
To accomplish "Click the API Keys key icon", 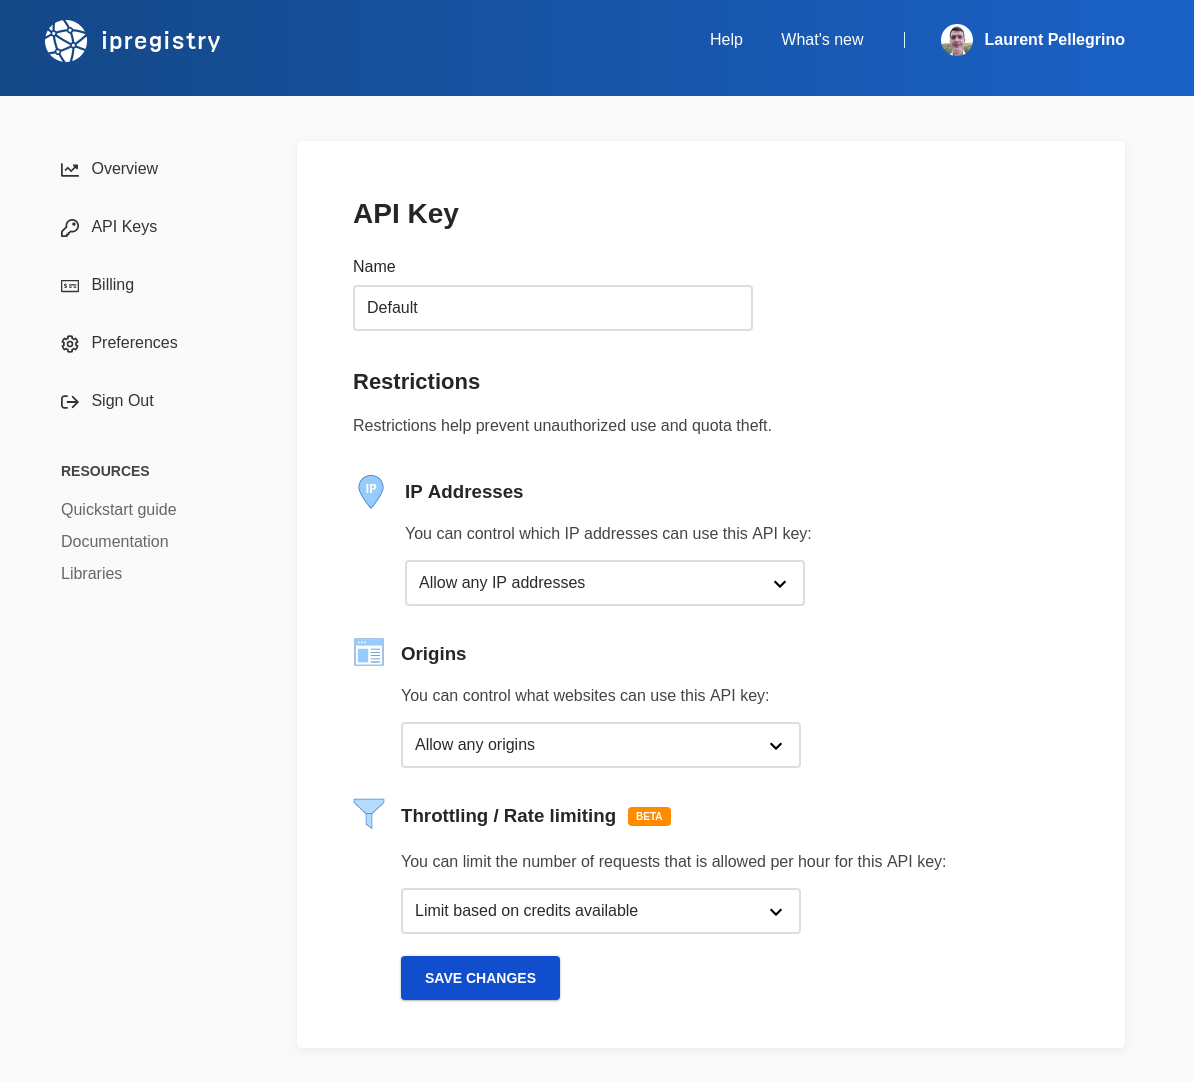I will click(x=70, y=228).
